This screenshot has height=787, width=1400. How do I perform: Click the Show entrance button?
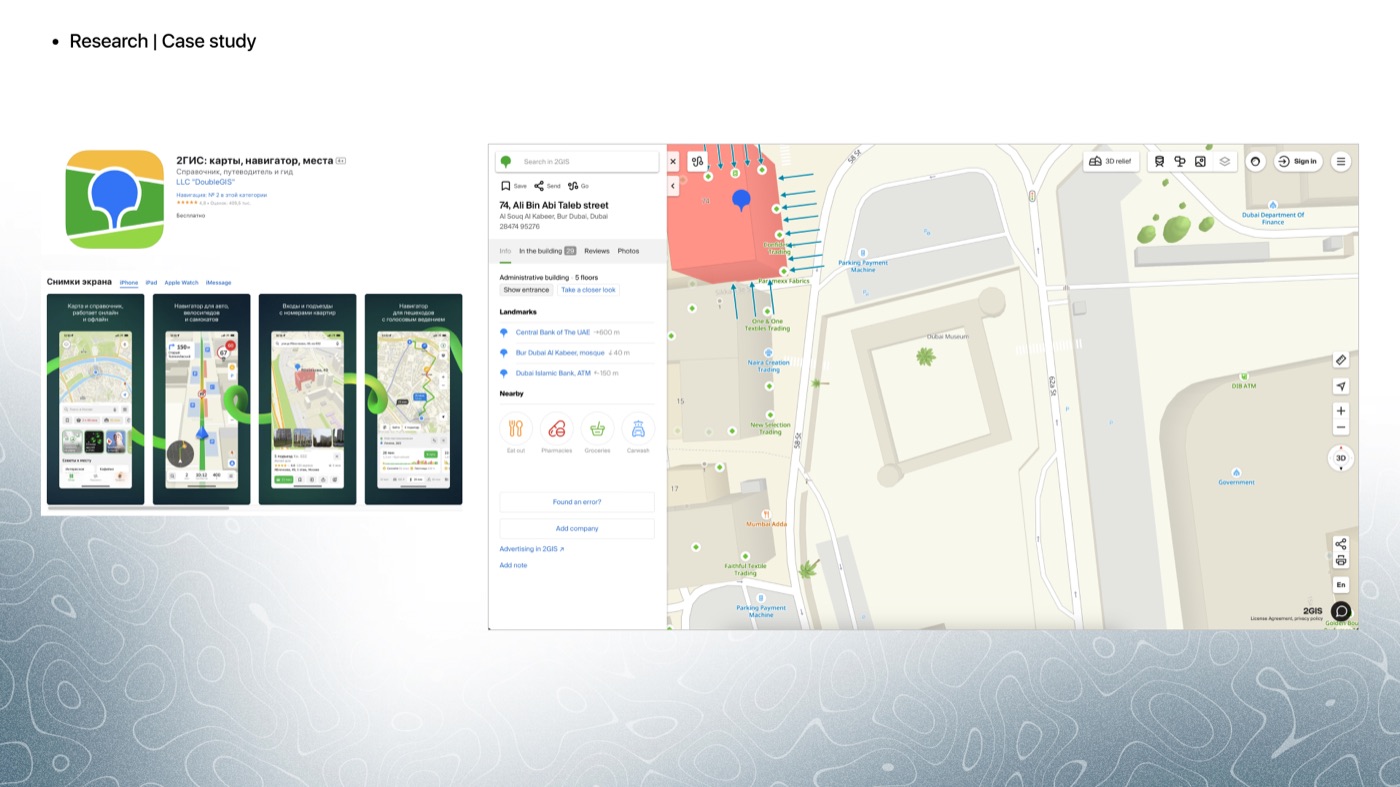point(526,290)
